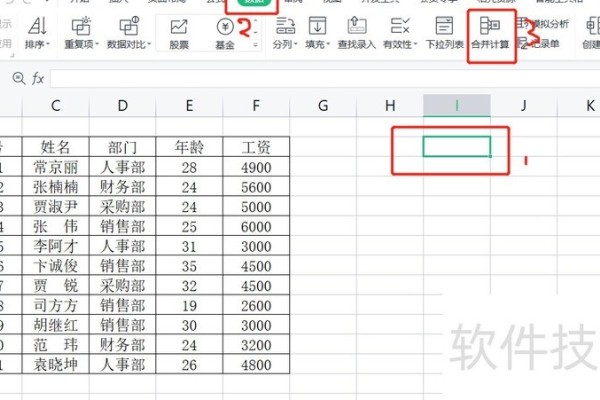Click salary cell 4900

click(256, 167)
